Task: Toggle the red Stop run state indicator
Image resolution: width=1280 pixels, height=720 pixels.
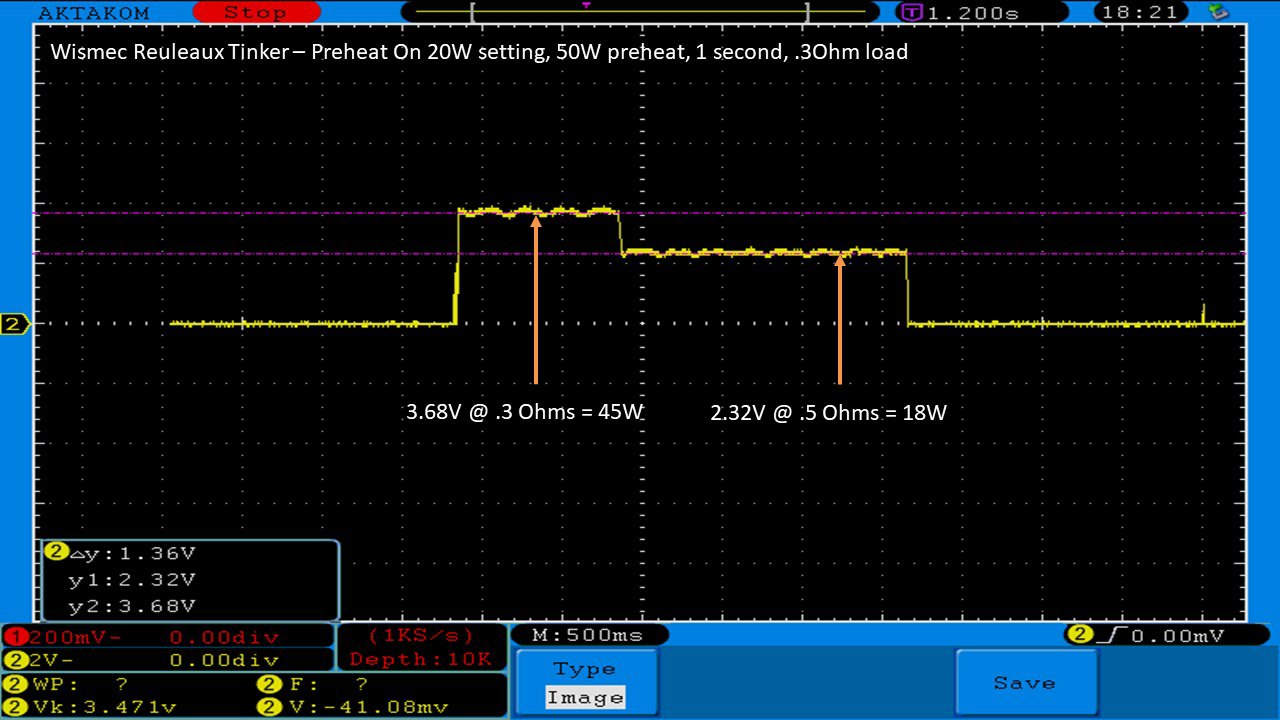Action: point(254,13)
